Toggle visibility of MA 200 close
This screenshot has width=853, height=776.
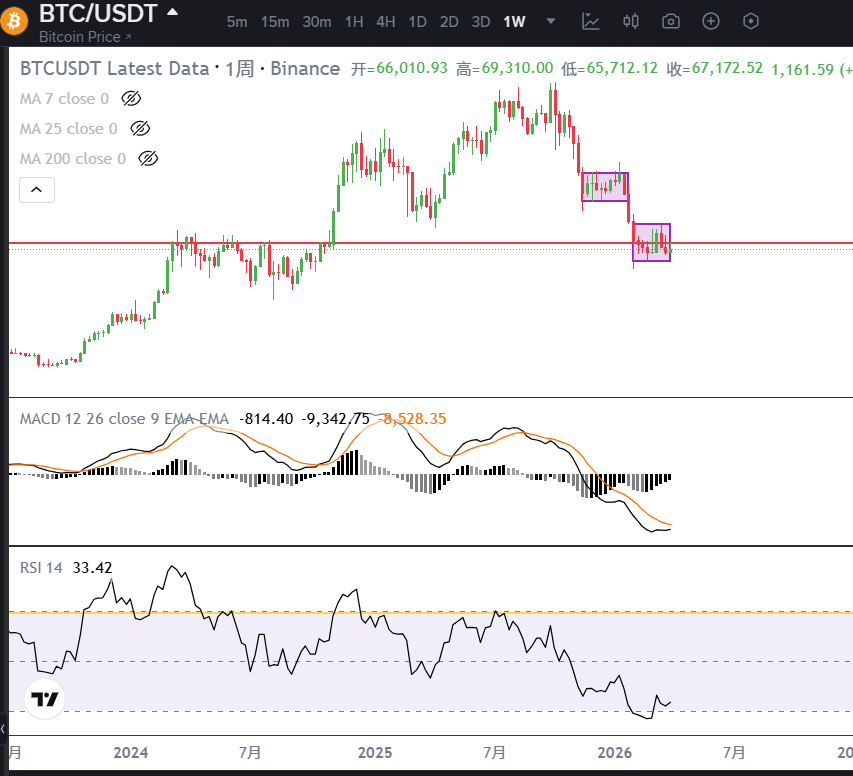coord(148,158)
